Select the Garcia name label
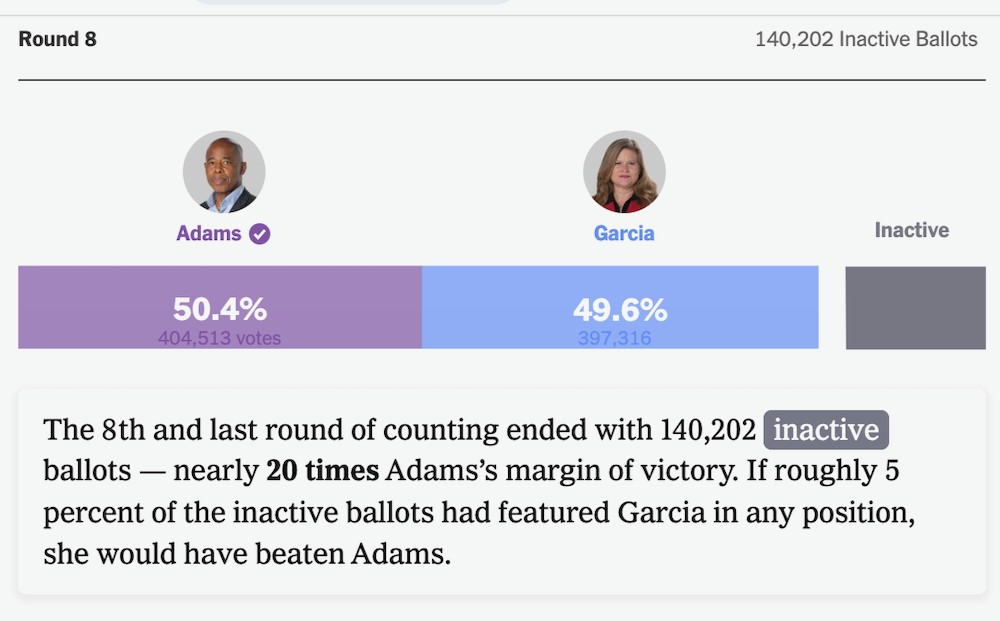This screenshot has height=621, width=1000. coord(624,234)
